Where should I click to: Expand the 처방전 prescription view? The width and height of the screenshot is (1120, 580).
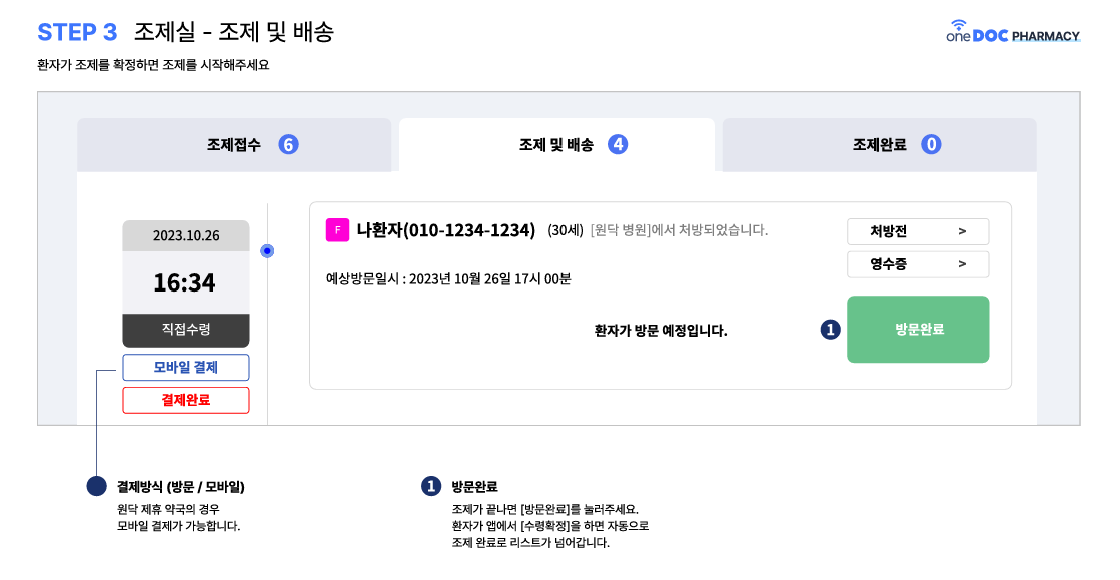tap(917, 231)
